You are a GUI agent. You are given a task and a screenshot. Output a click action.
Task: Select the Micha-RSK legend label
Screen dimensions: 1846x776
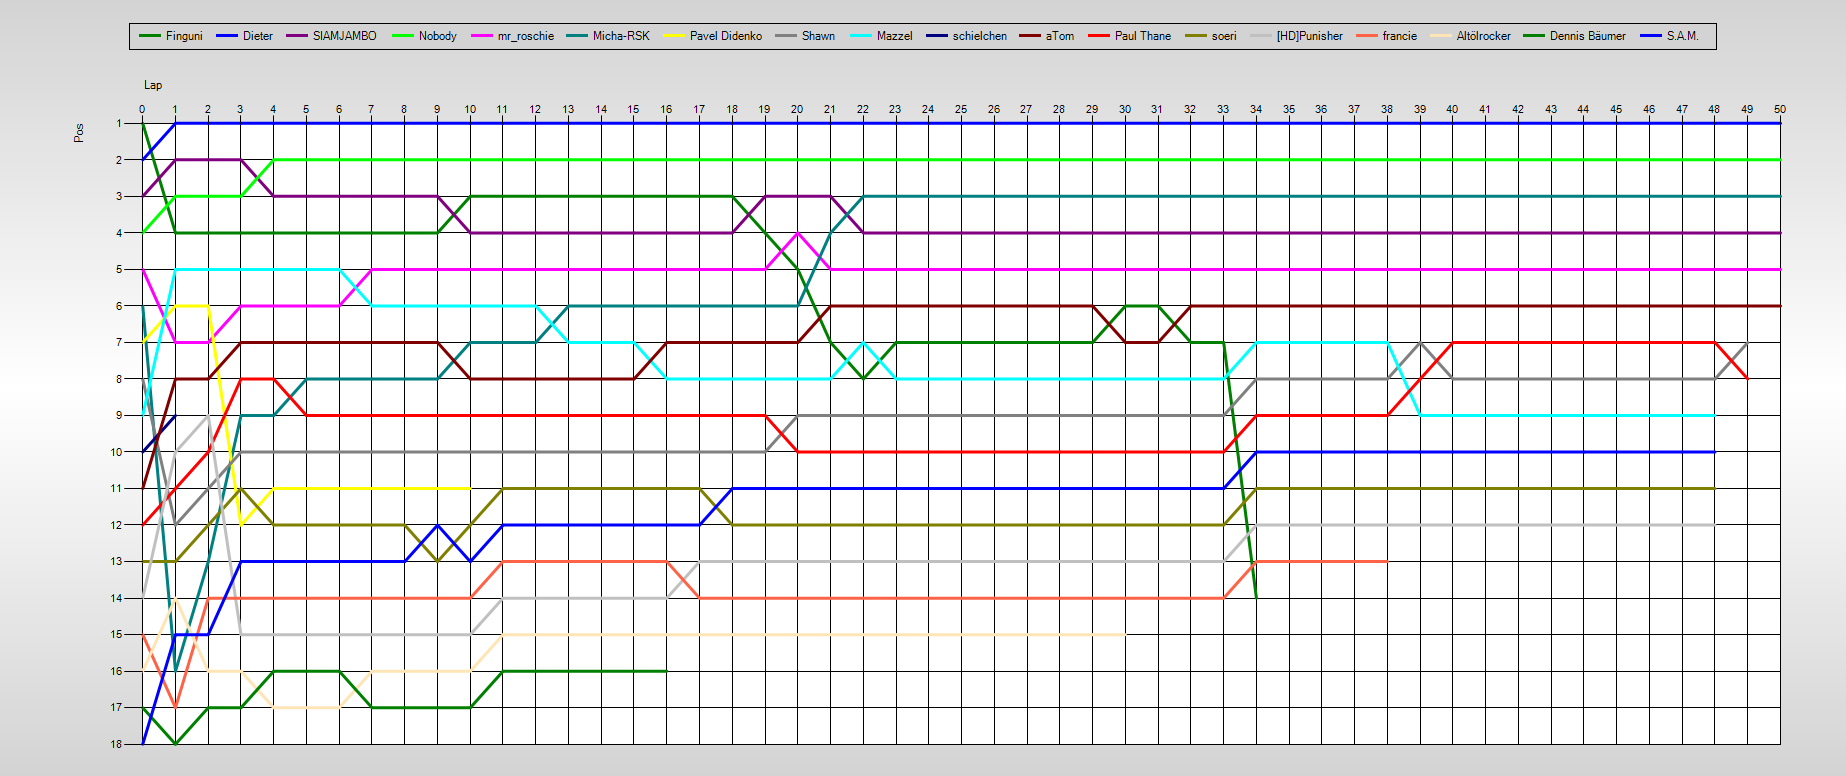[x=620, y=36]
